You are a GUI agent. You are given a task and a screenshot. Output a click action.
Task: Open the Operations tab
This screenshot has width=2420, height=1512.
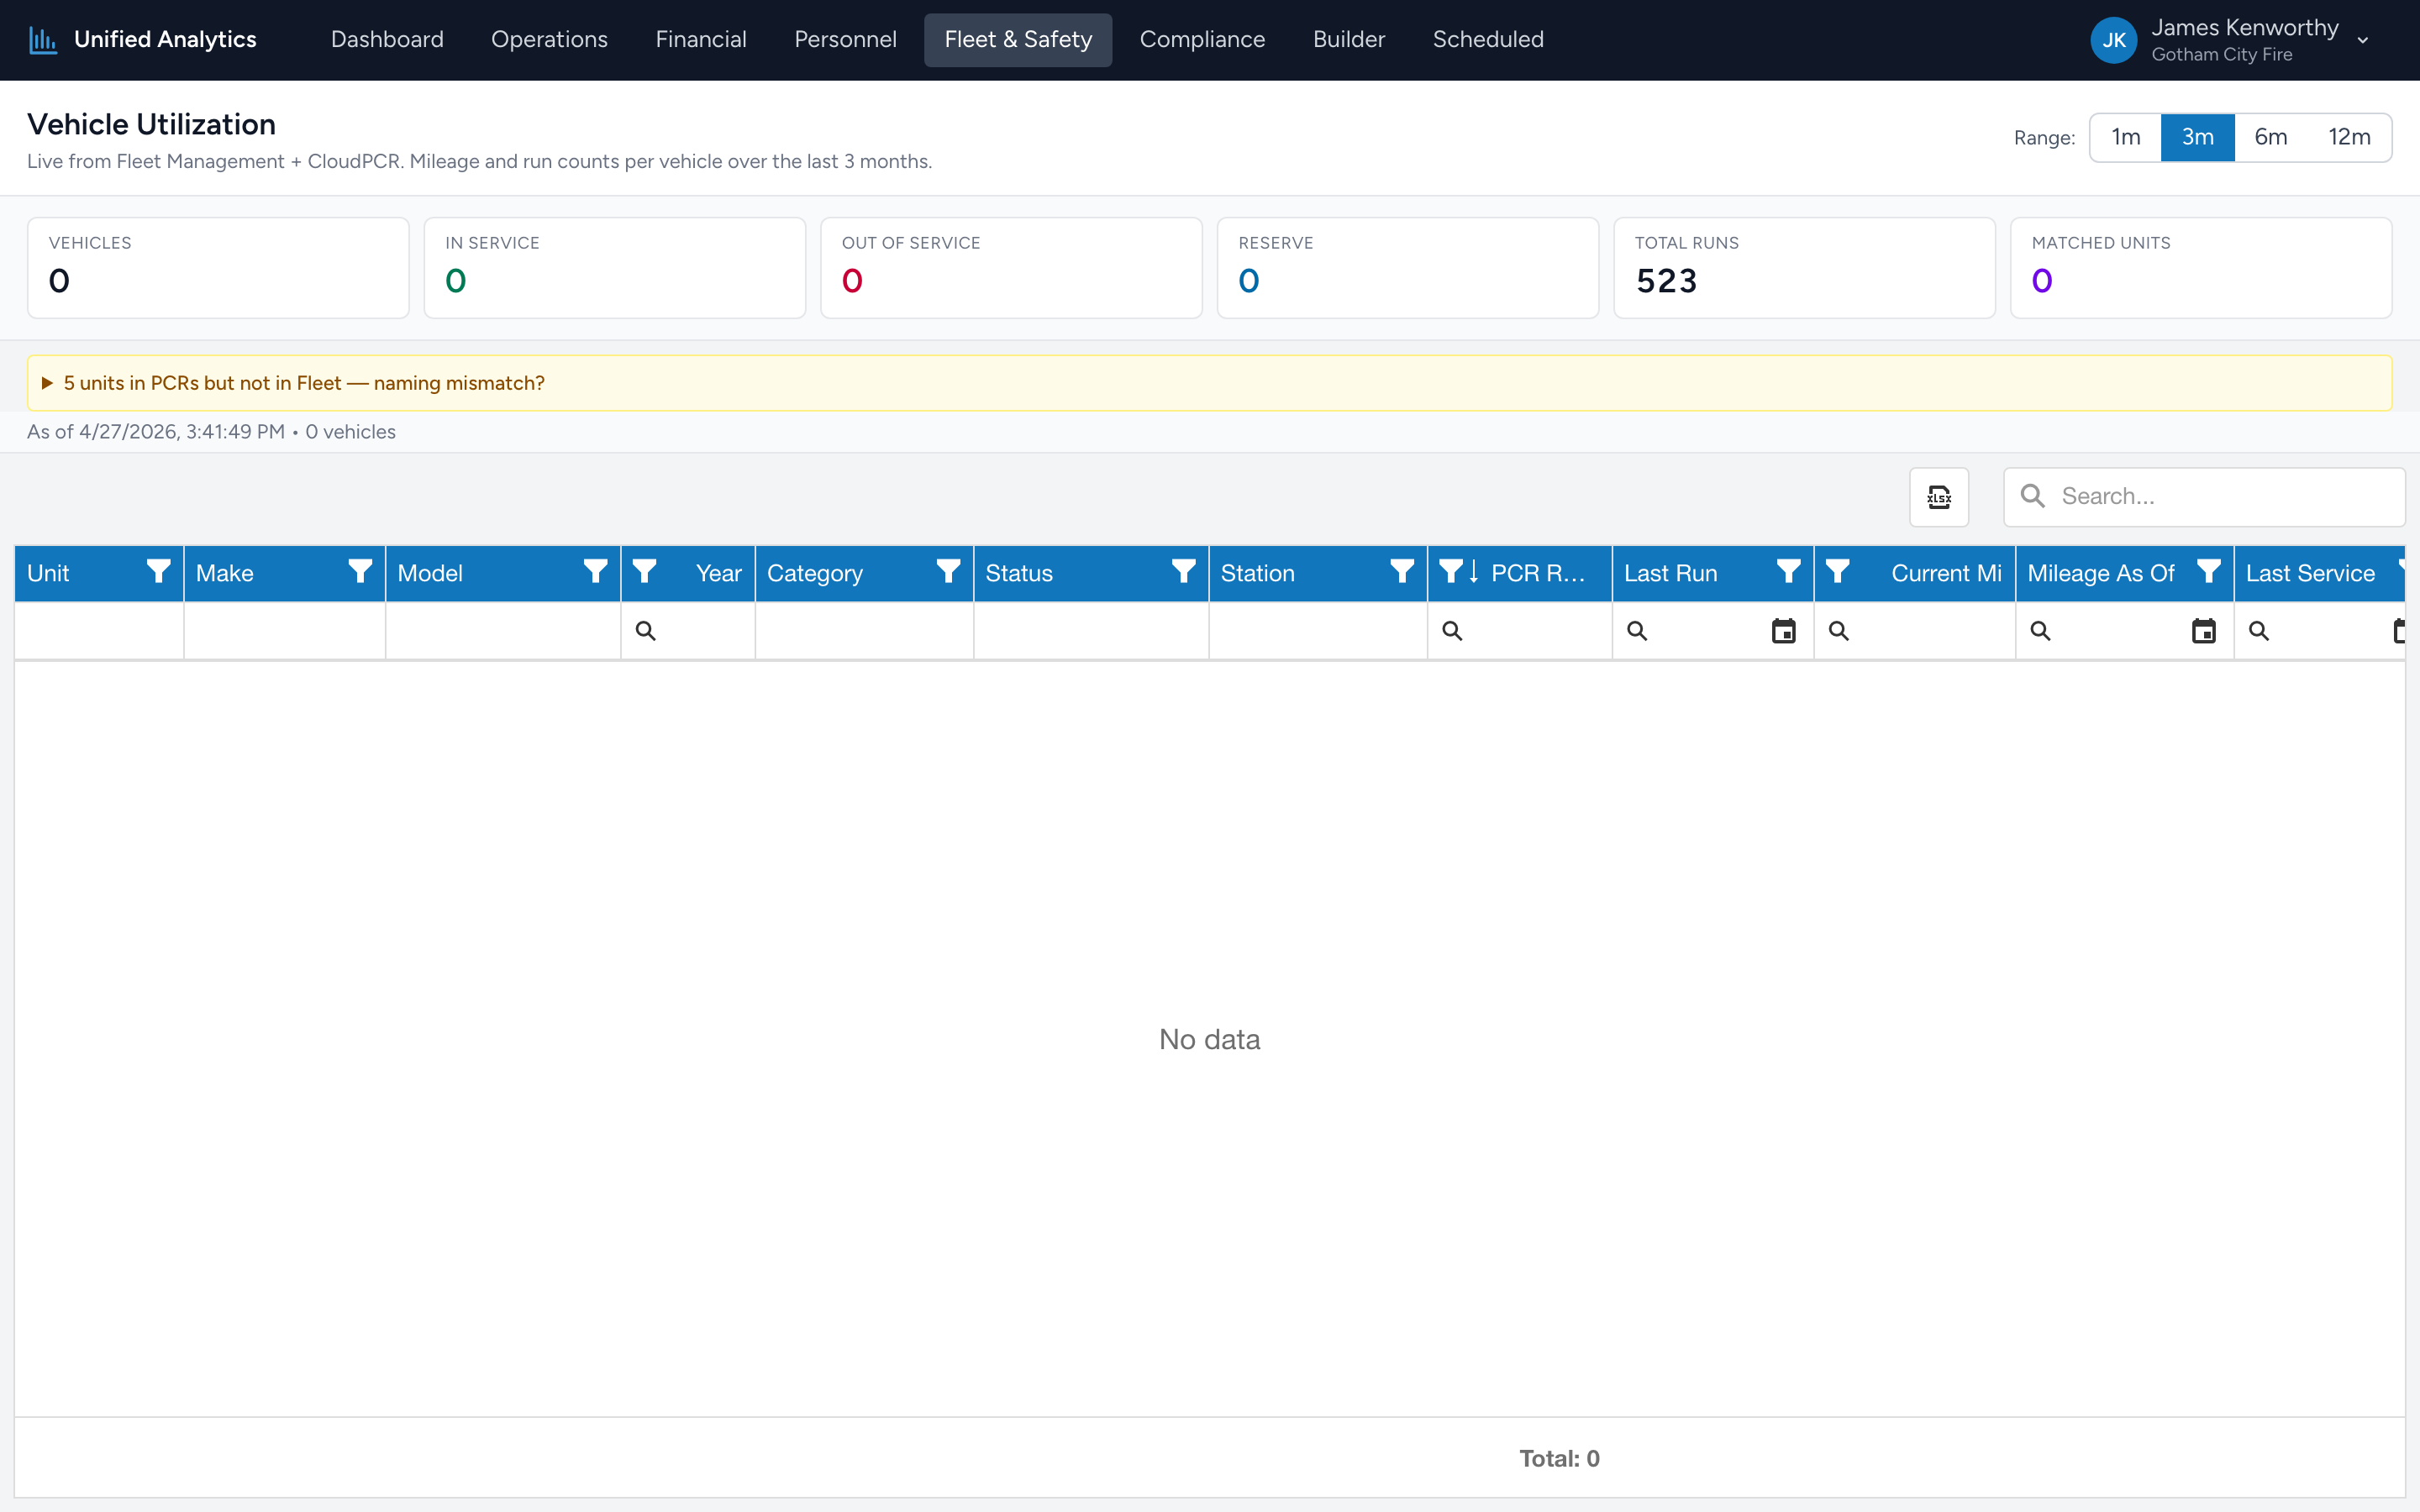[549, 40]
